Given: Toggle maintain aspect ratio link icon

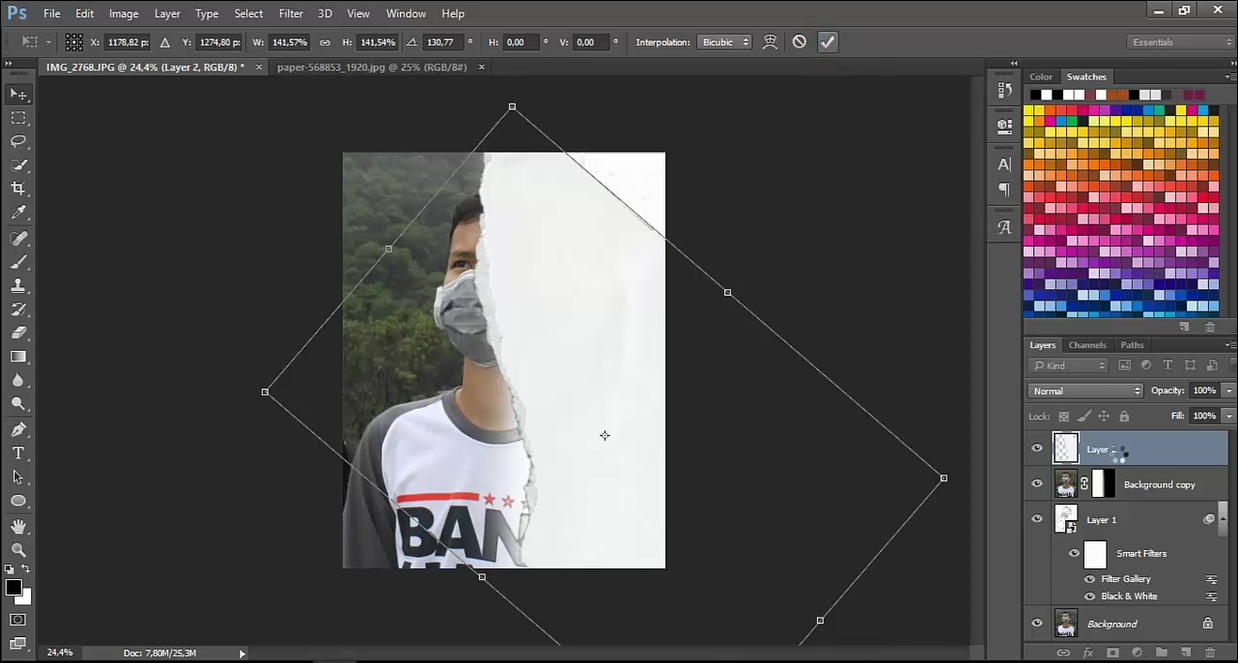Looking at the screenshot, I should (325, 42).
